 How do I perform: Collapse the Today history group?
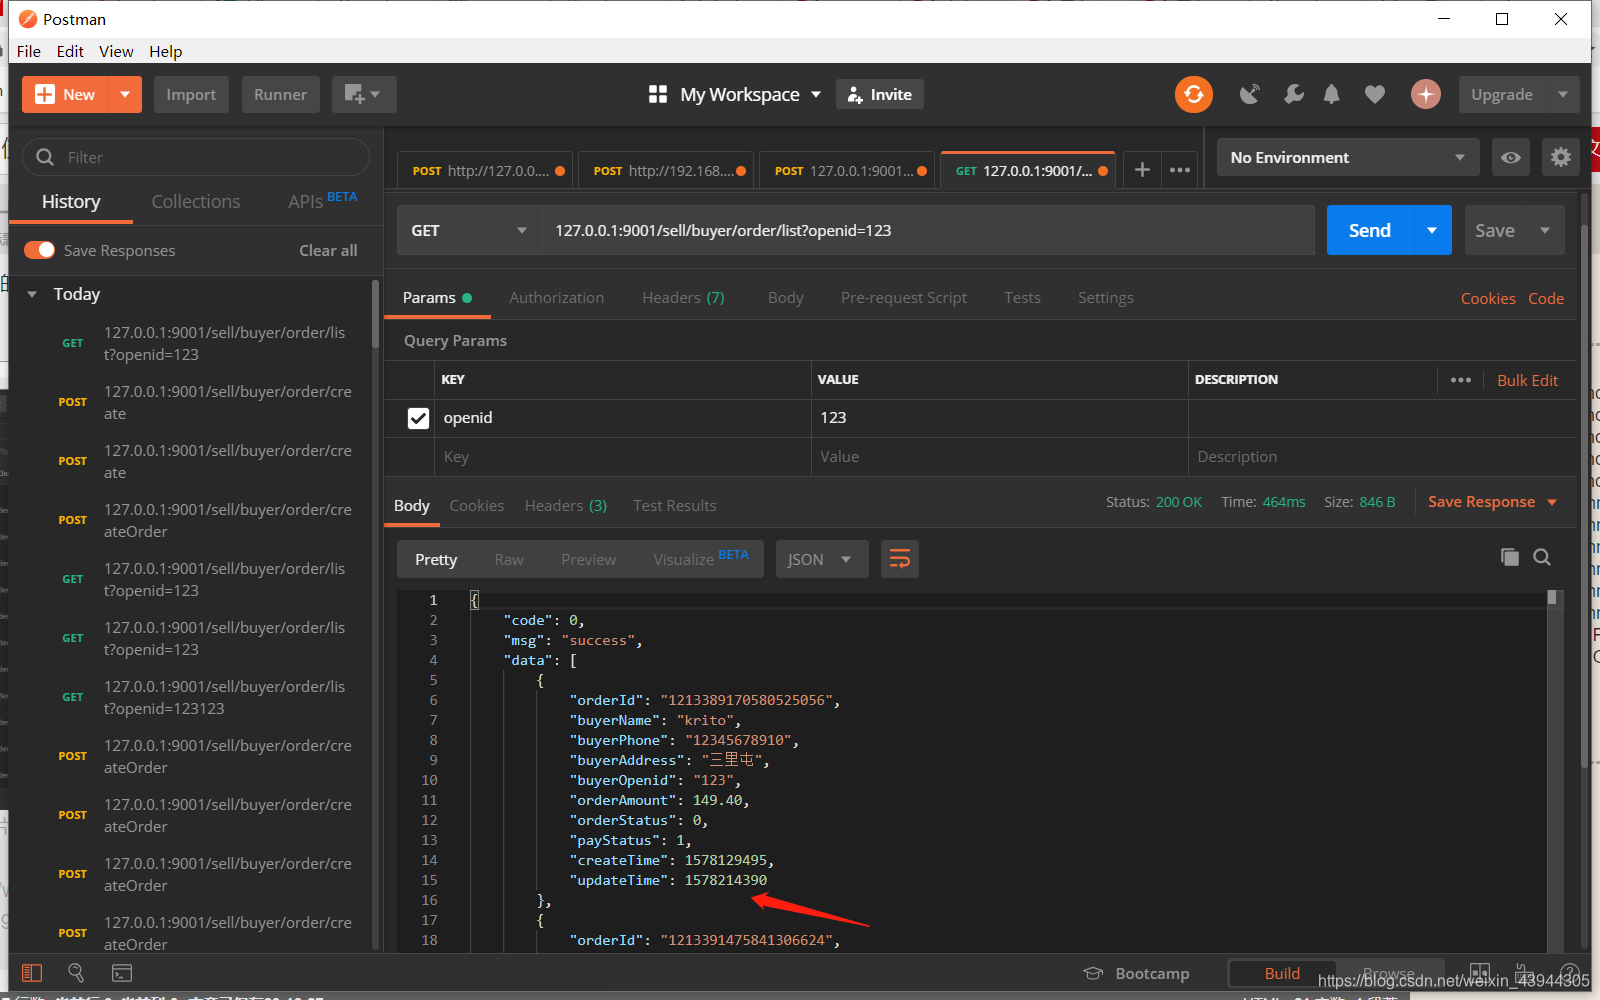point(32,294)
